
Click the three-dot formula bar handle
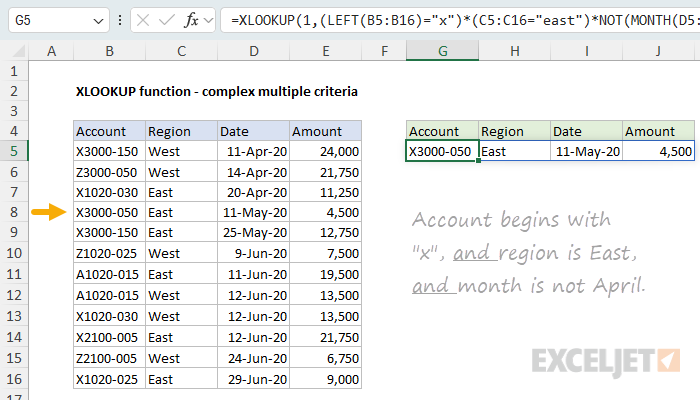(x=120, y=20)
